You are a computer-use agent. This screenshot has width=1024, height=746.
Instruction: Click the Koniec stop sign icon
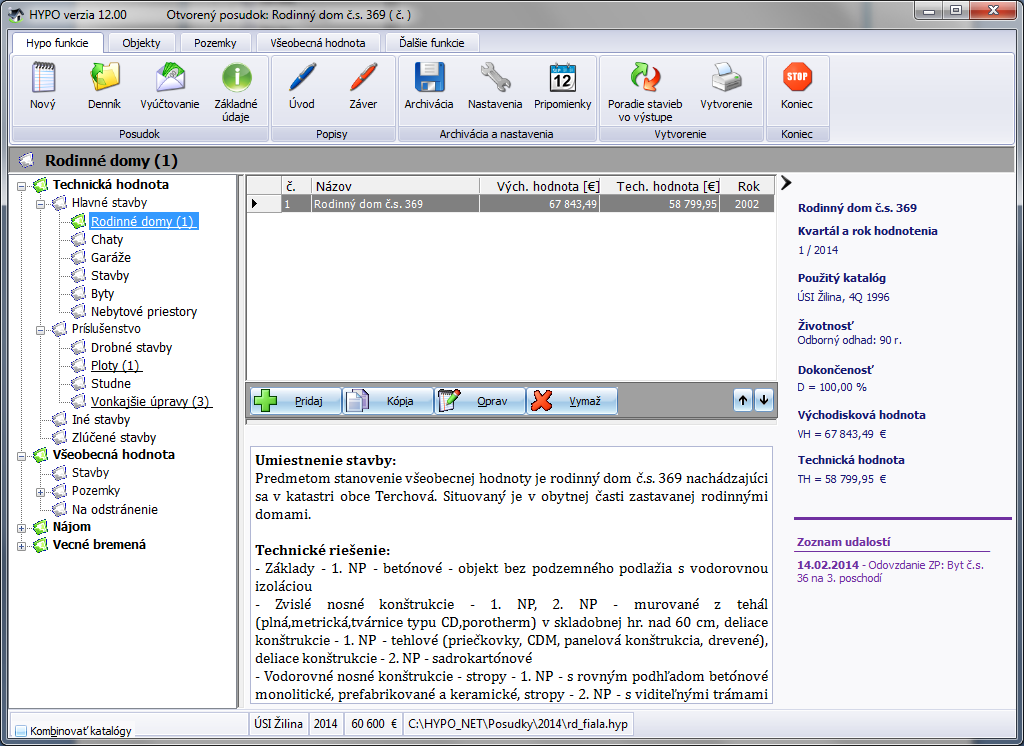[797, 78]
